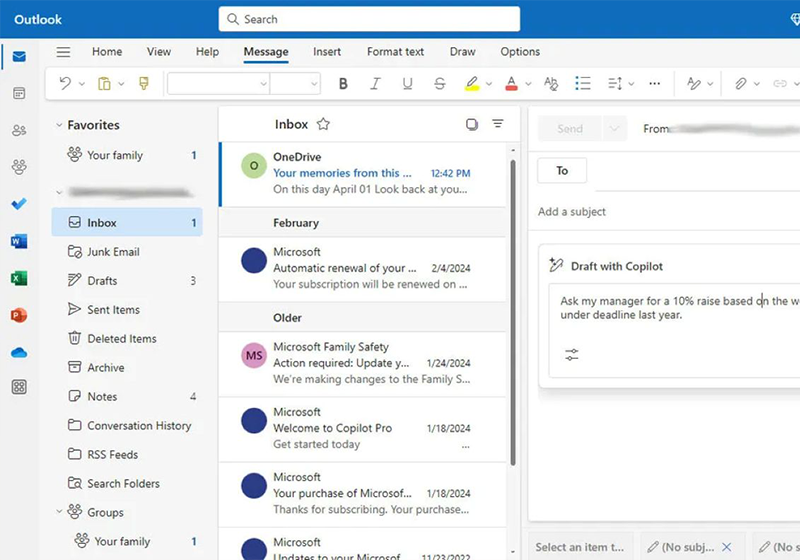Open the Archive folder
Image resolution: width=800 pixels, height=560 pixels.
click(127, 368)
